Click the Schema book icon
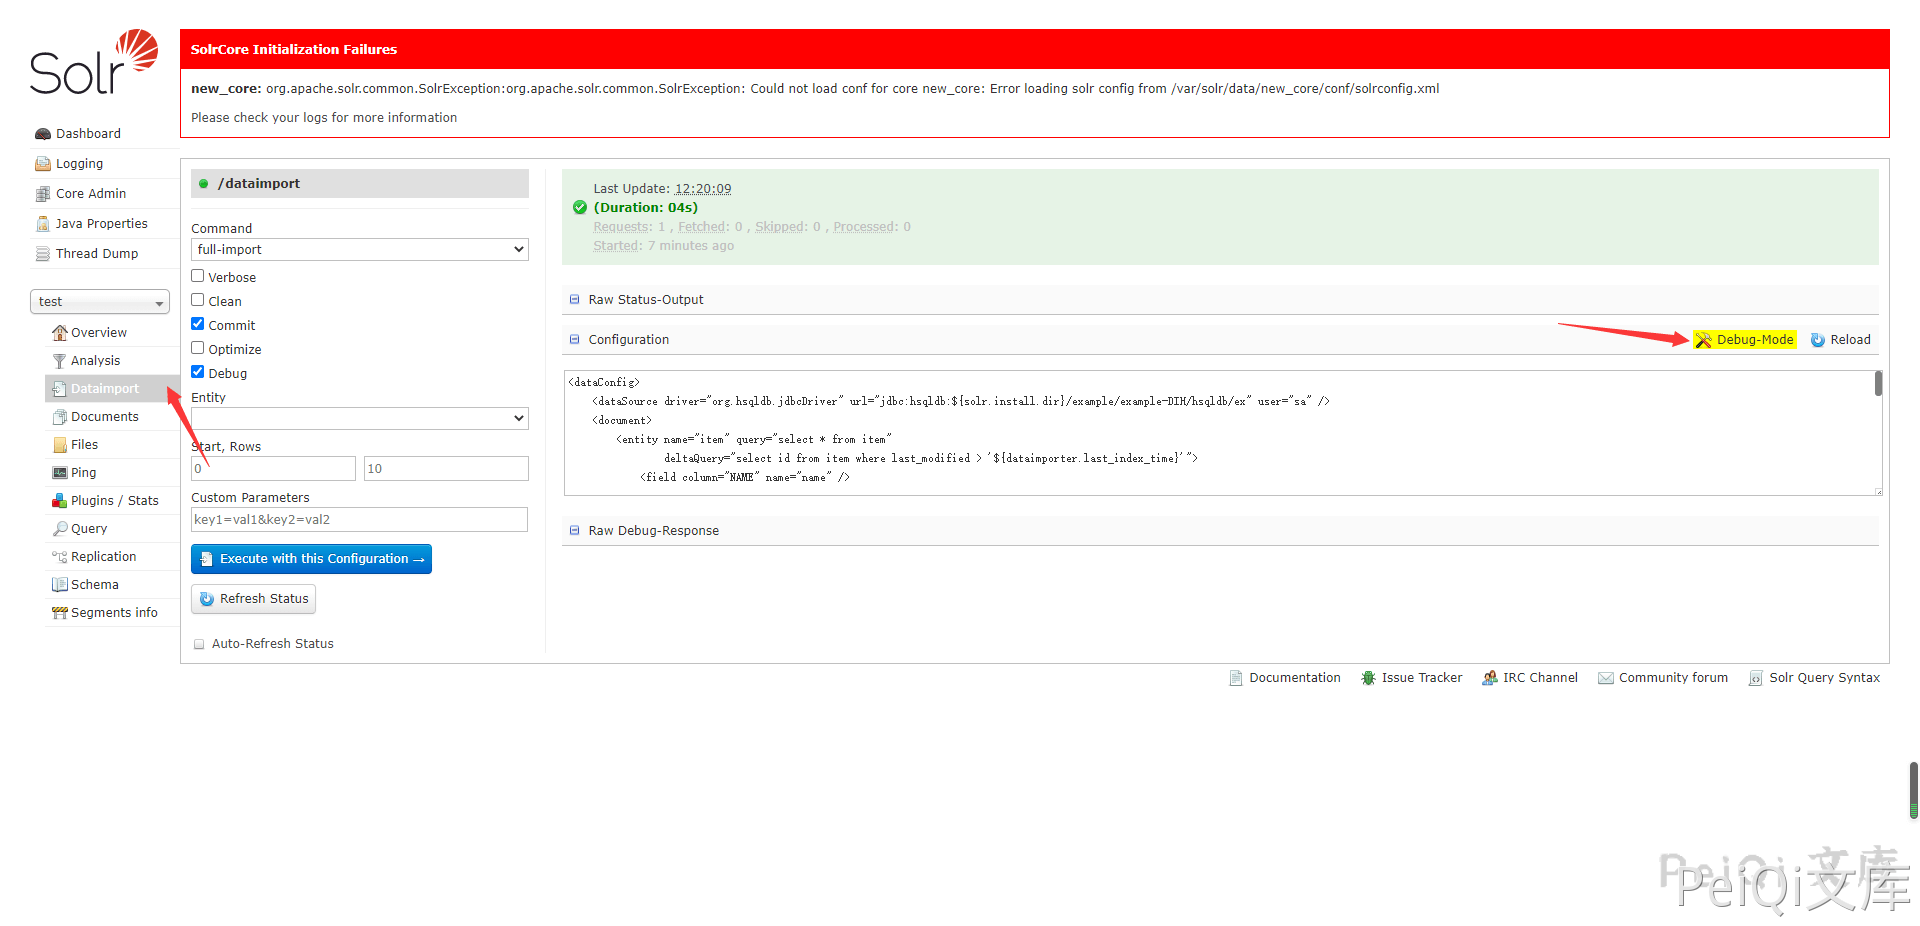The height and width of the screenshot is (926, 1920). (x=60, y=585)
